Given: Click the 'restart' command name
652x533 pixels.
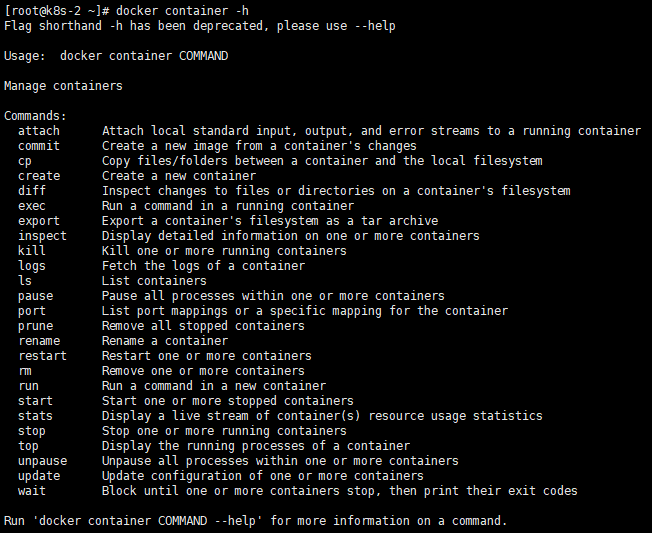Looking at the screenshot, I should (42, 356).
